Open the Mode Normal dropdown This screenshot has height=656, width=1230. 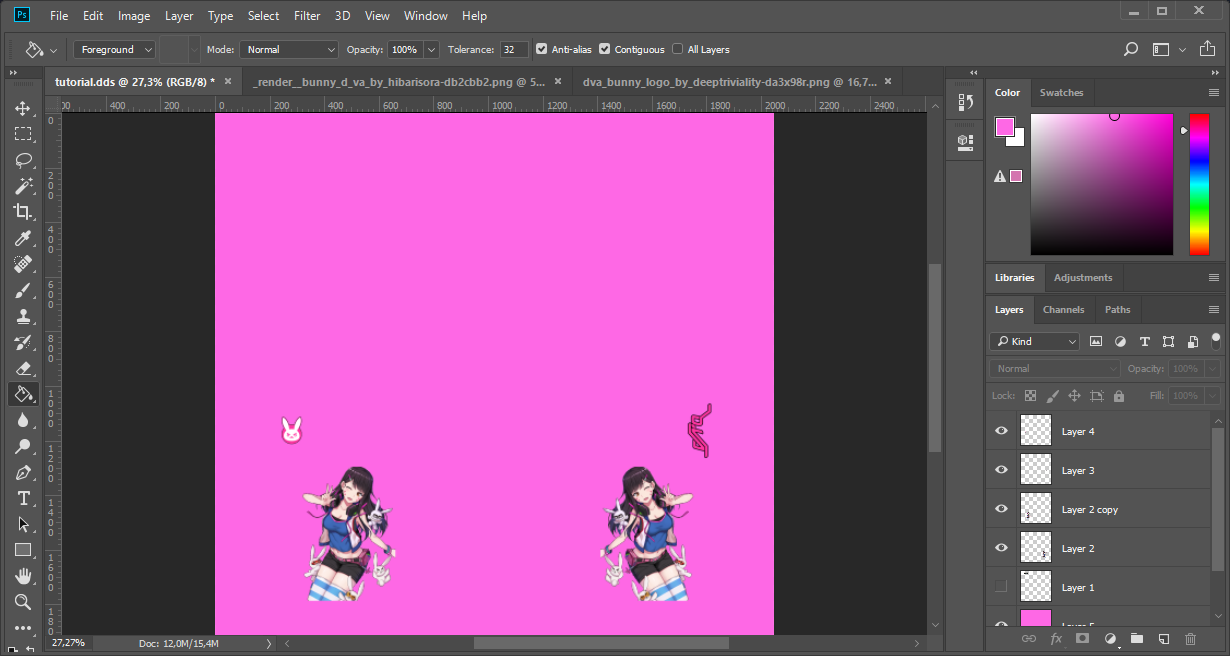pos(289,49)
